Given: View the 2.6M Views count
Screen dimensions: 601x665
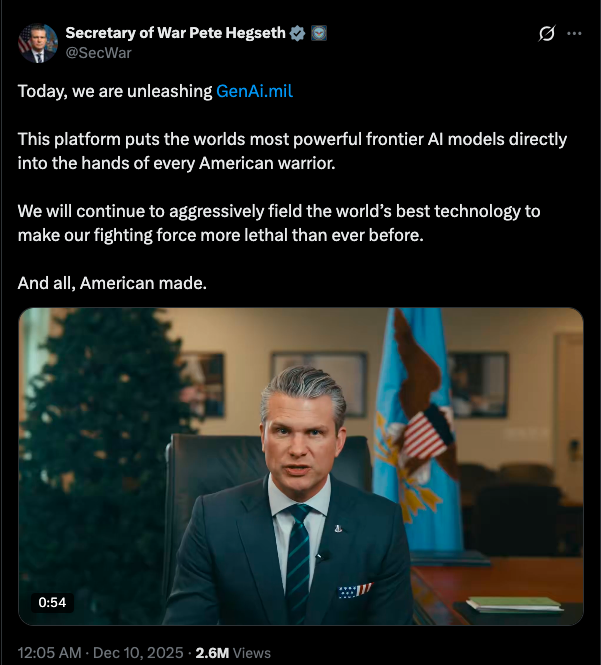Looking at the screenshot, I should click(x=232, y=652).
